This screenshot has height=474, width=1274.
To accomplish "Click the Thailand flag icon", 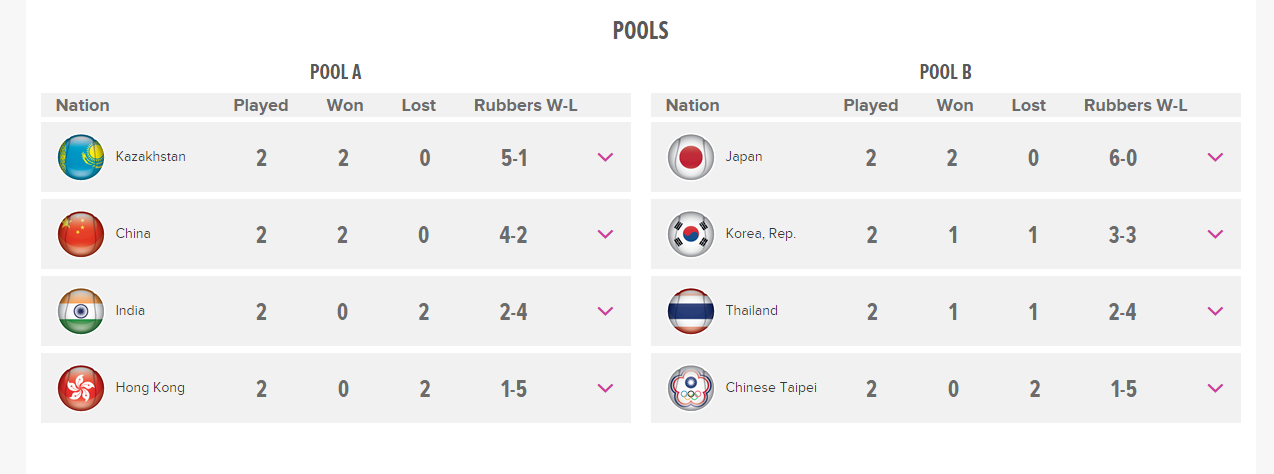I will [691, 311].
